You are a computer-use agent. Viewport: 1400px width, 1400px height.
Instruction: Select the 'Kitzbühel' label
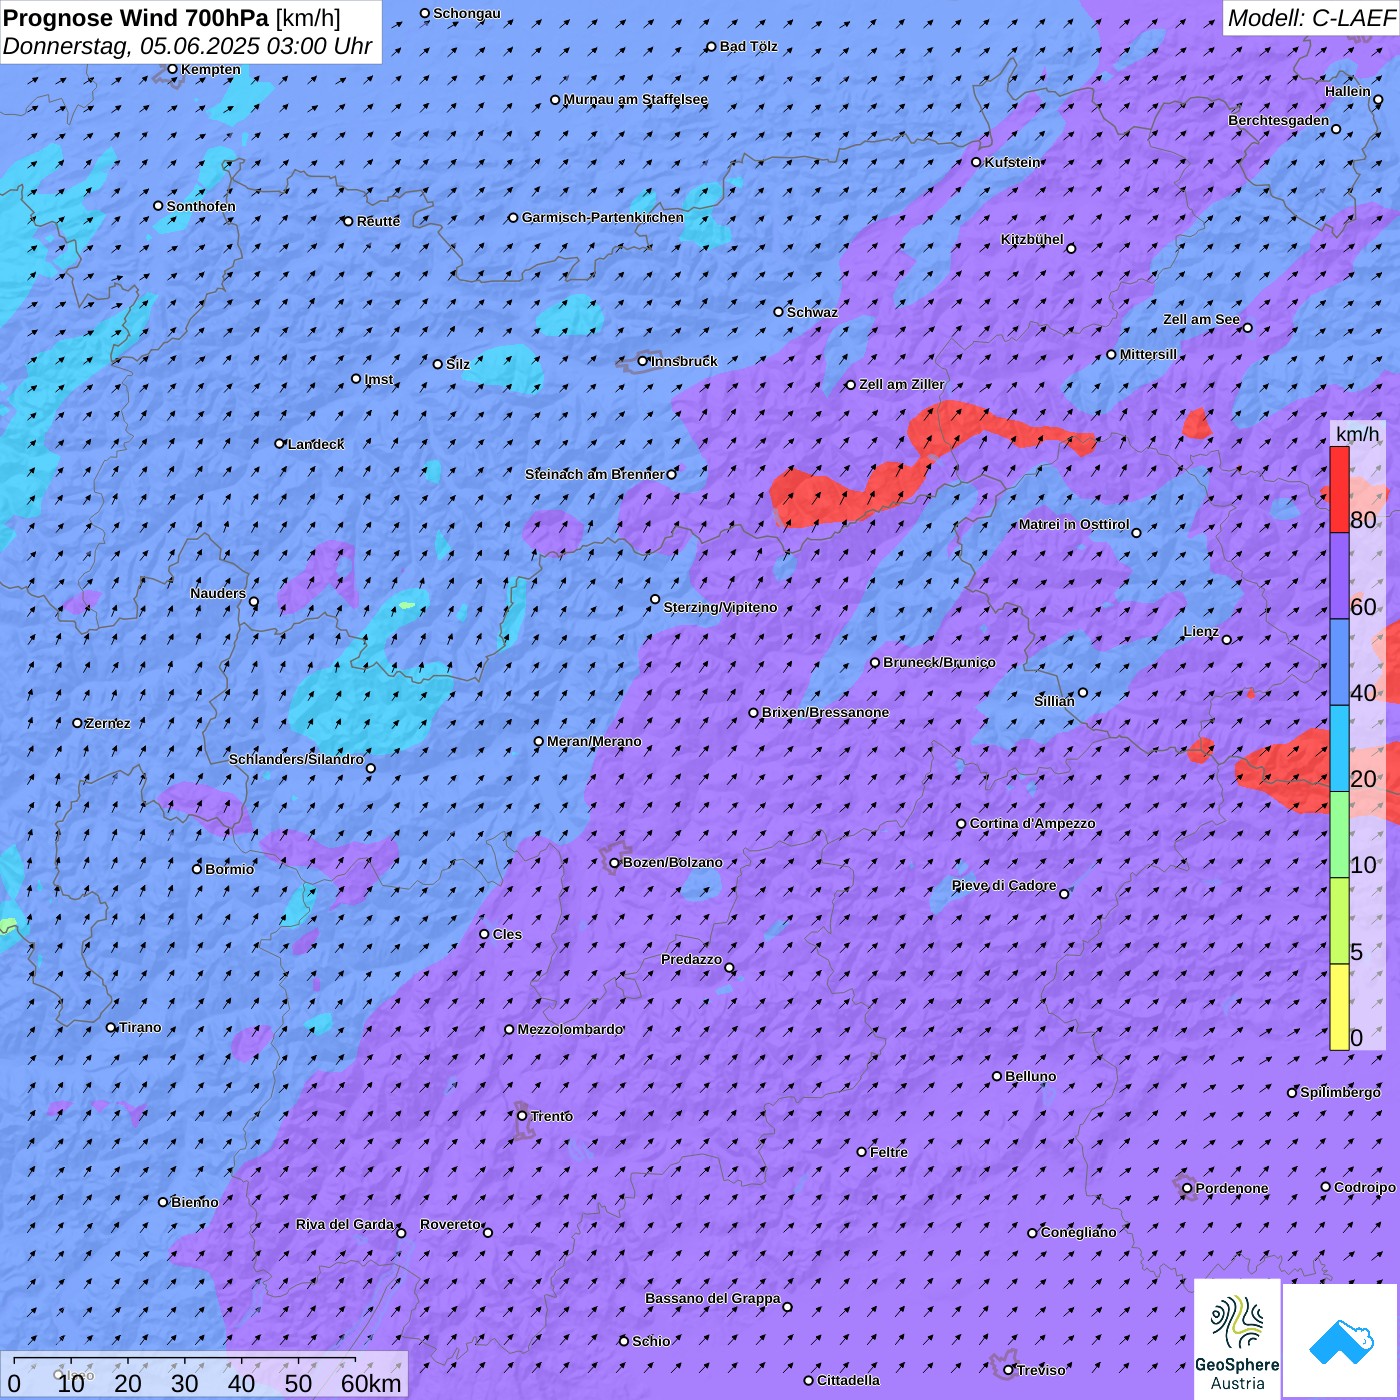click(x=1032, y=239)
